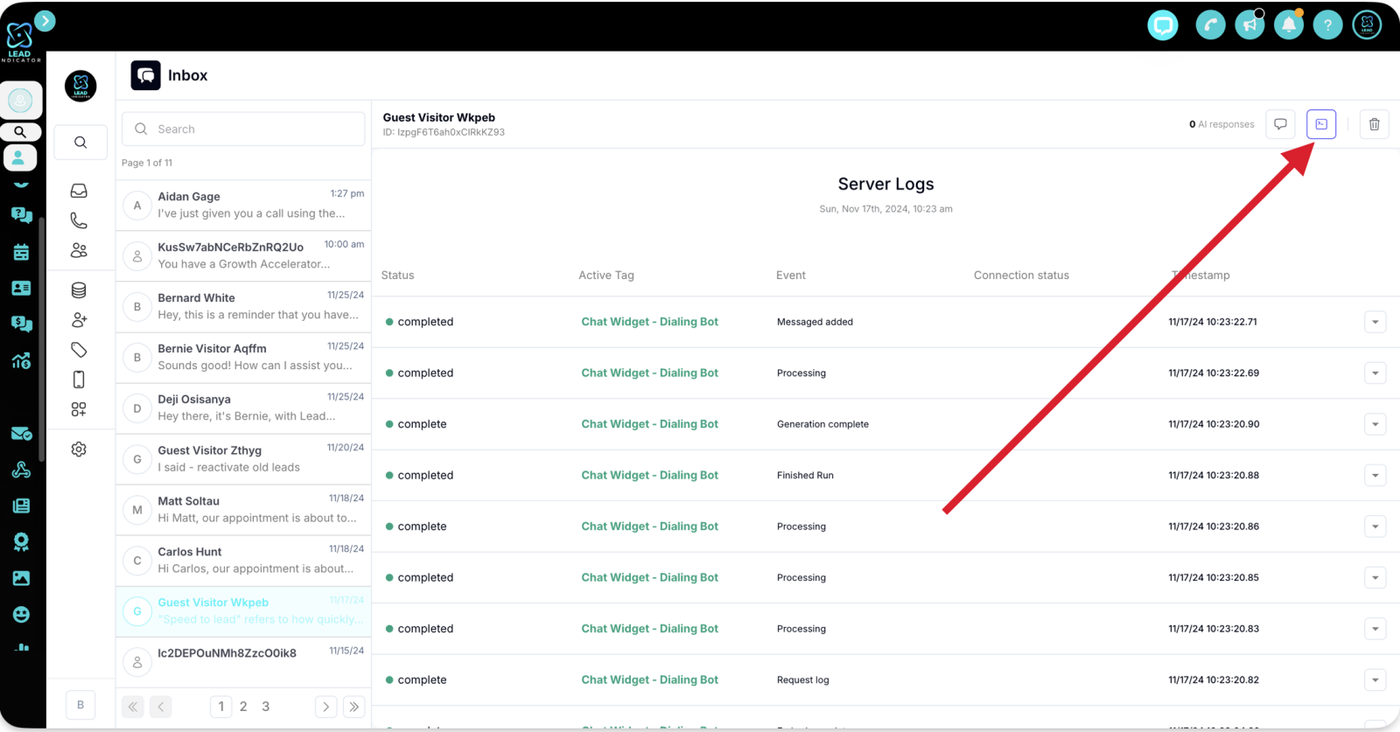Open notifications bell in top bar
1400x732 pixels.
click(x=1289, y=25)
